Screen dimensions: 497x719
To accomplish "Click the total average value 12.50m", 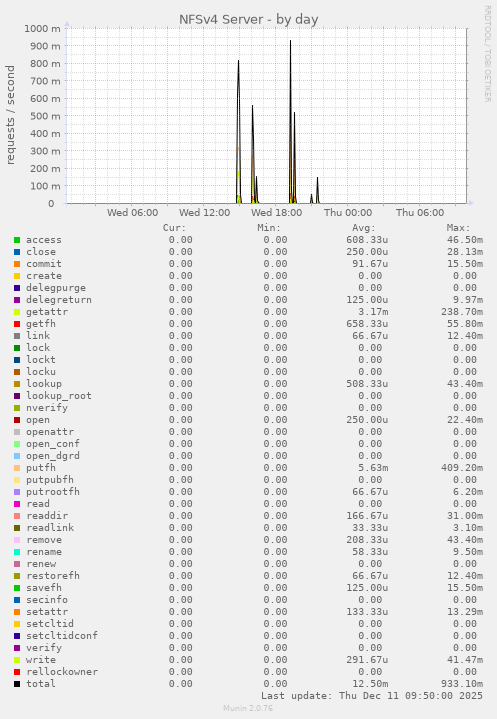I will pos(370,684).
